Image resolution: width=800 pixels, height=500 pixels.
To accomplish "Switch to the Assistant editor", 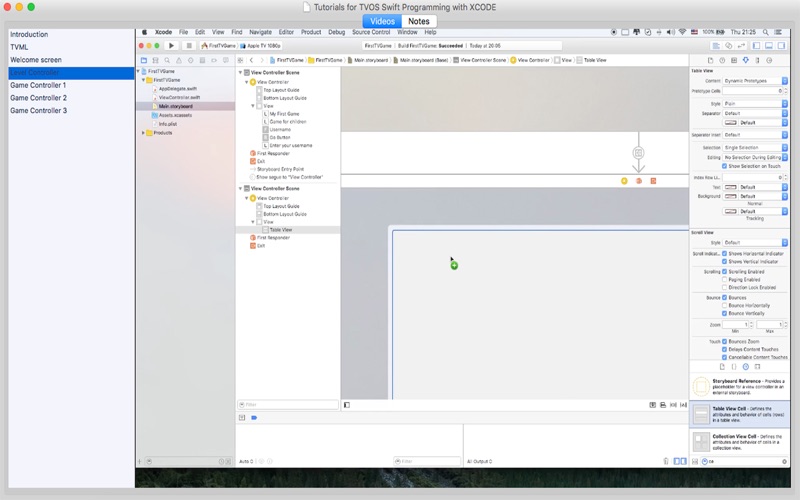I will pos(729,46).
